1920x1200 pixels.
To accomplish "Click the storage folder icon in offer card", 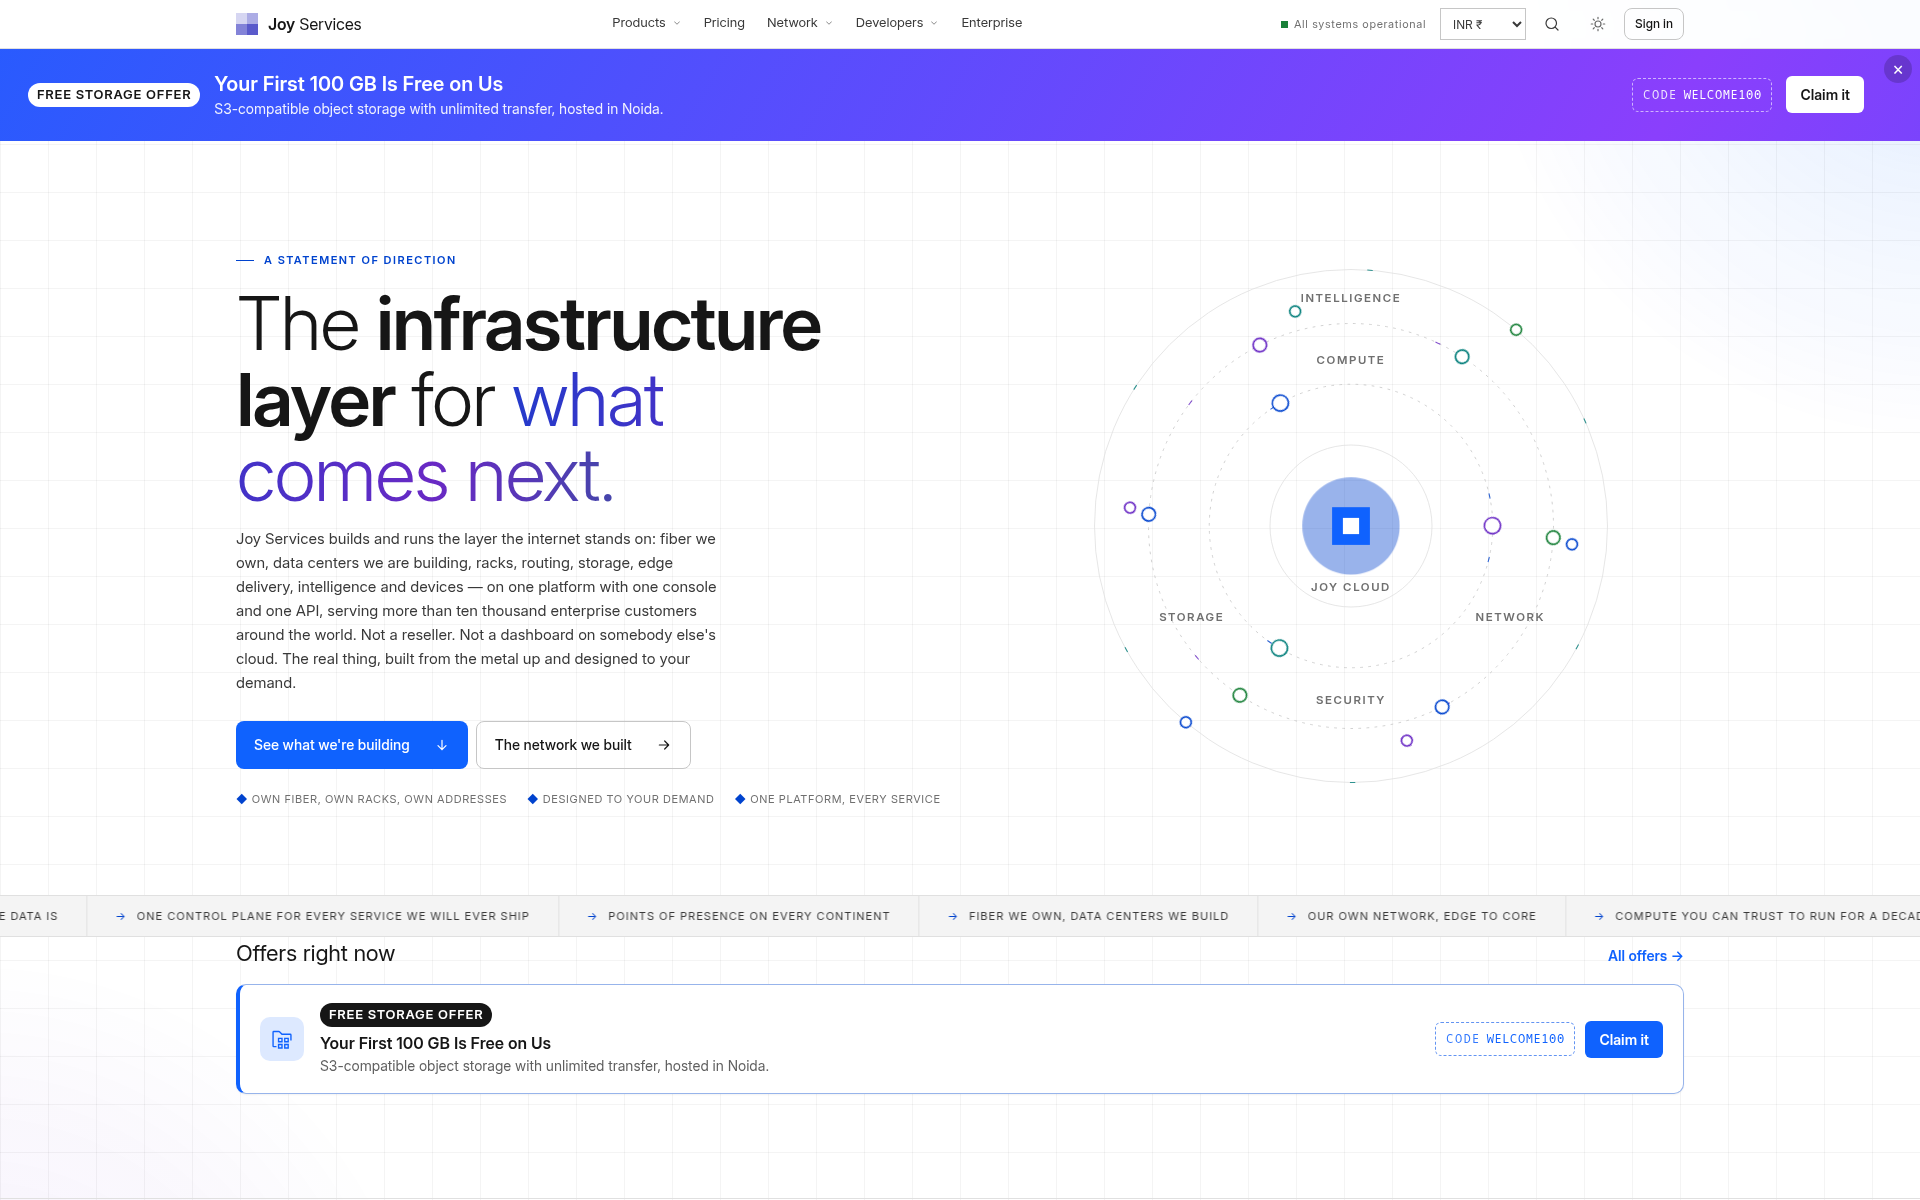I will coord(282,1040).
